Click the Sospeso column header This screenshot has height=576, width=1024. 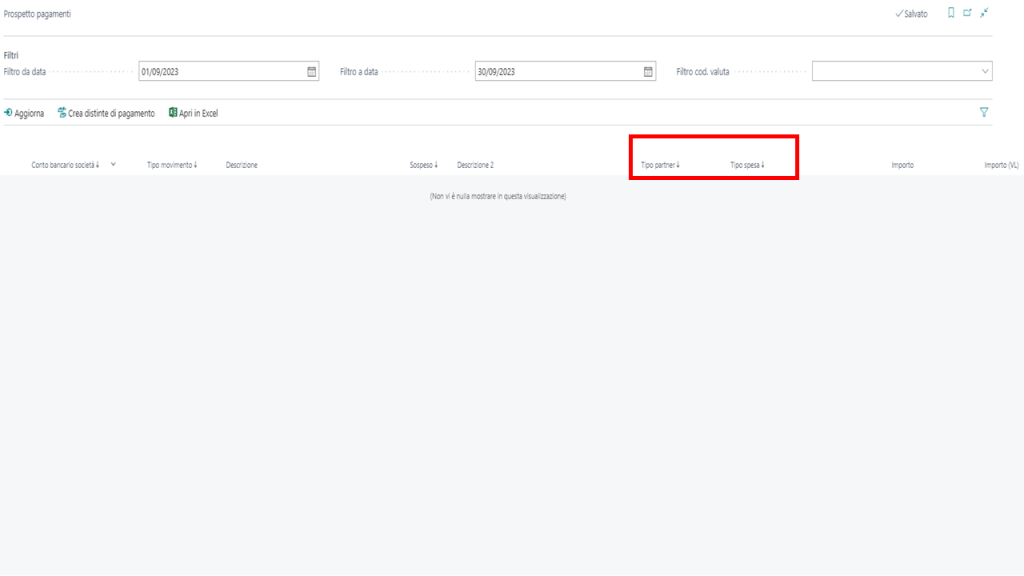coord(424,165)
